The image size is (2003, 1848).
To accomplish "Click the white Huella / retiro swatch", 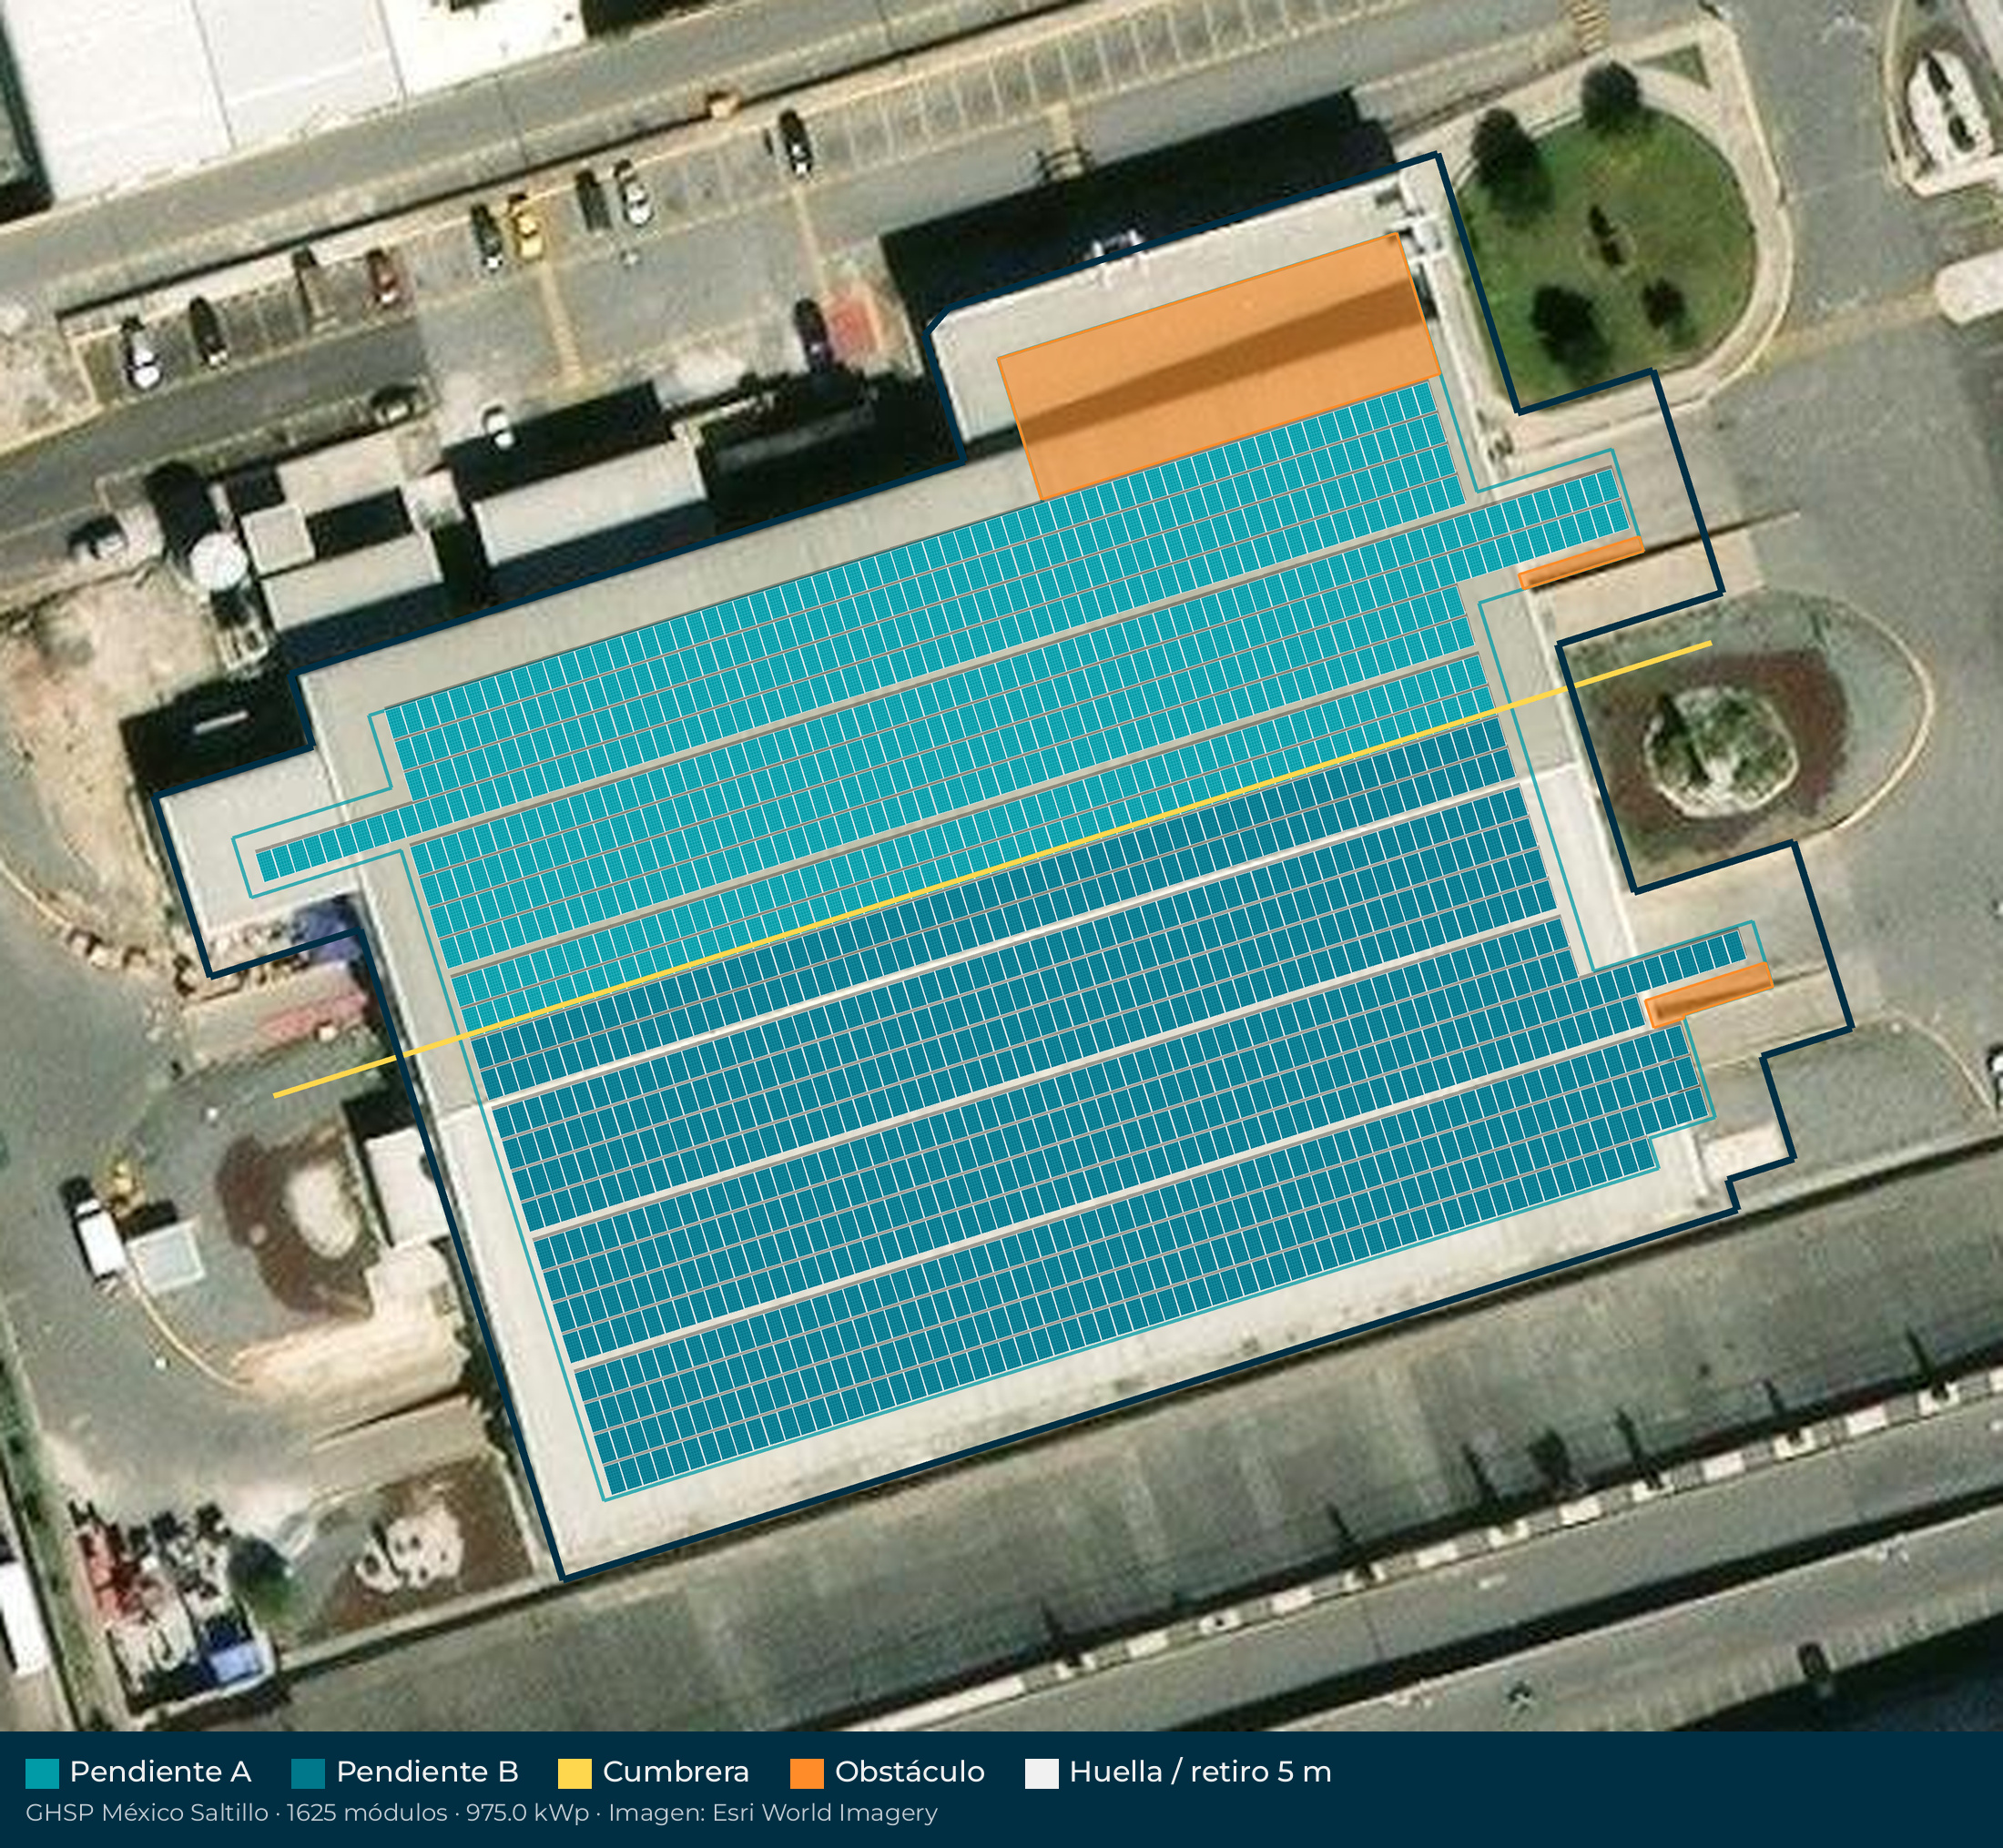I will (x=1041, y=1774).
